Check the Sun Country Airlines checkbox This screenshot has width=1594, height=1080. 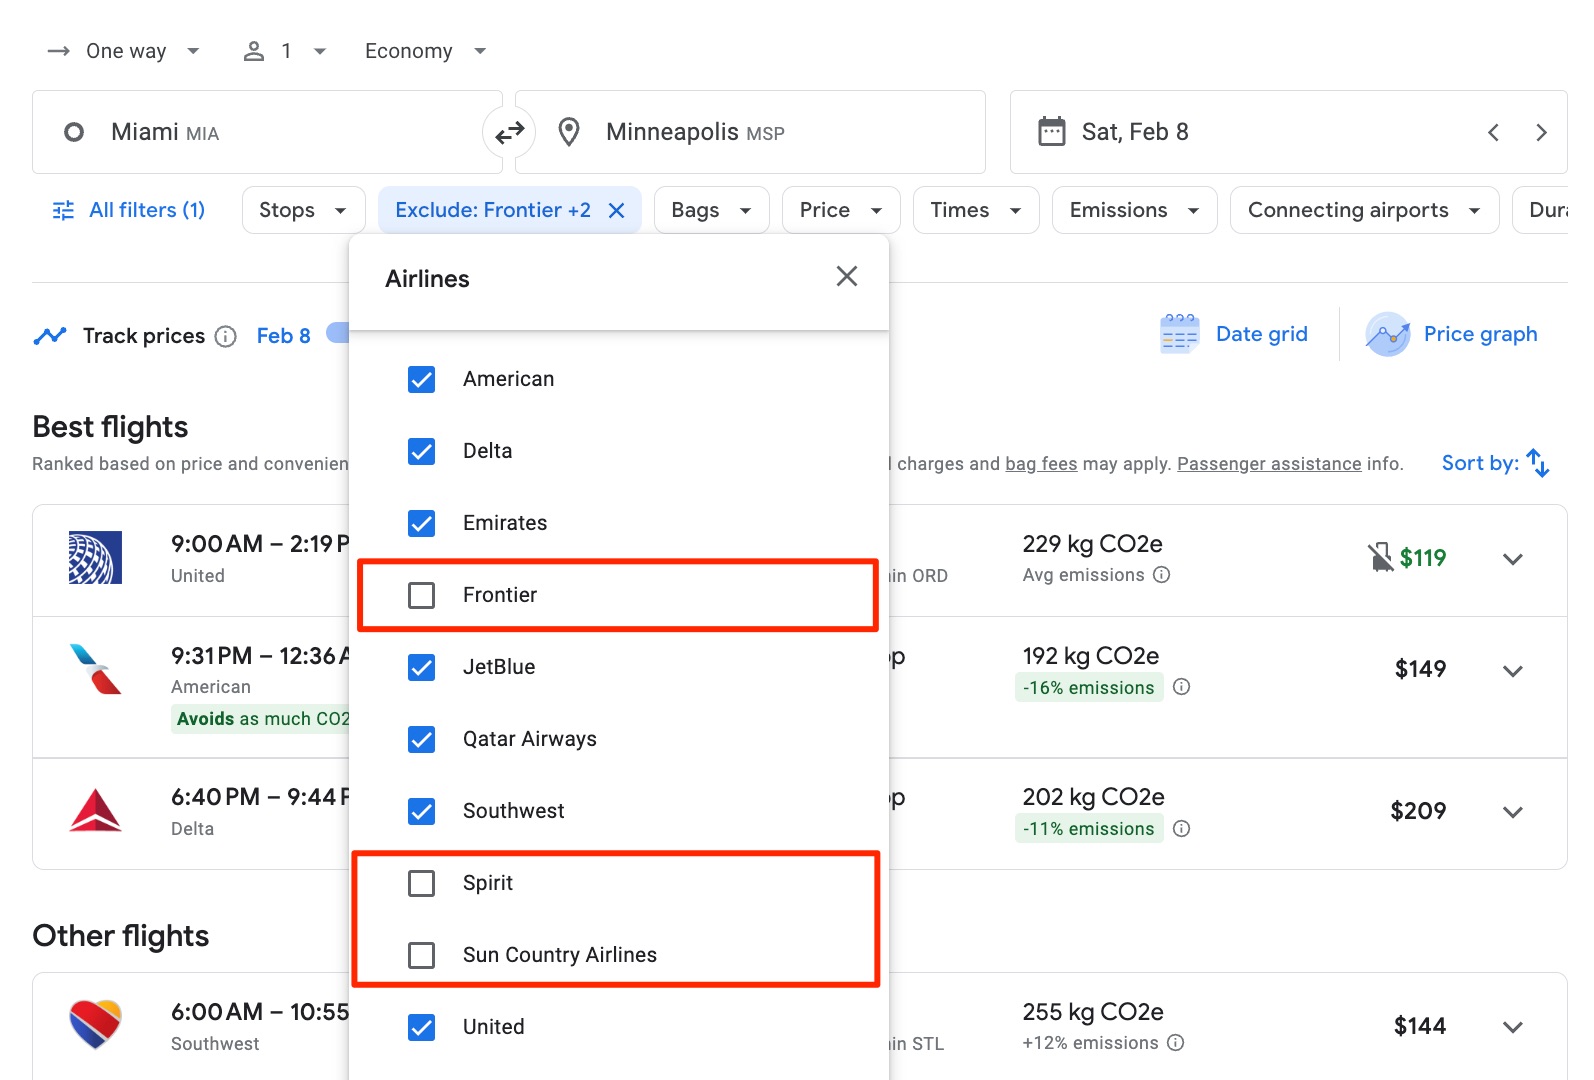(422, 955)
